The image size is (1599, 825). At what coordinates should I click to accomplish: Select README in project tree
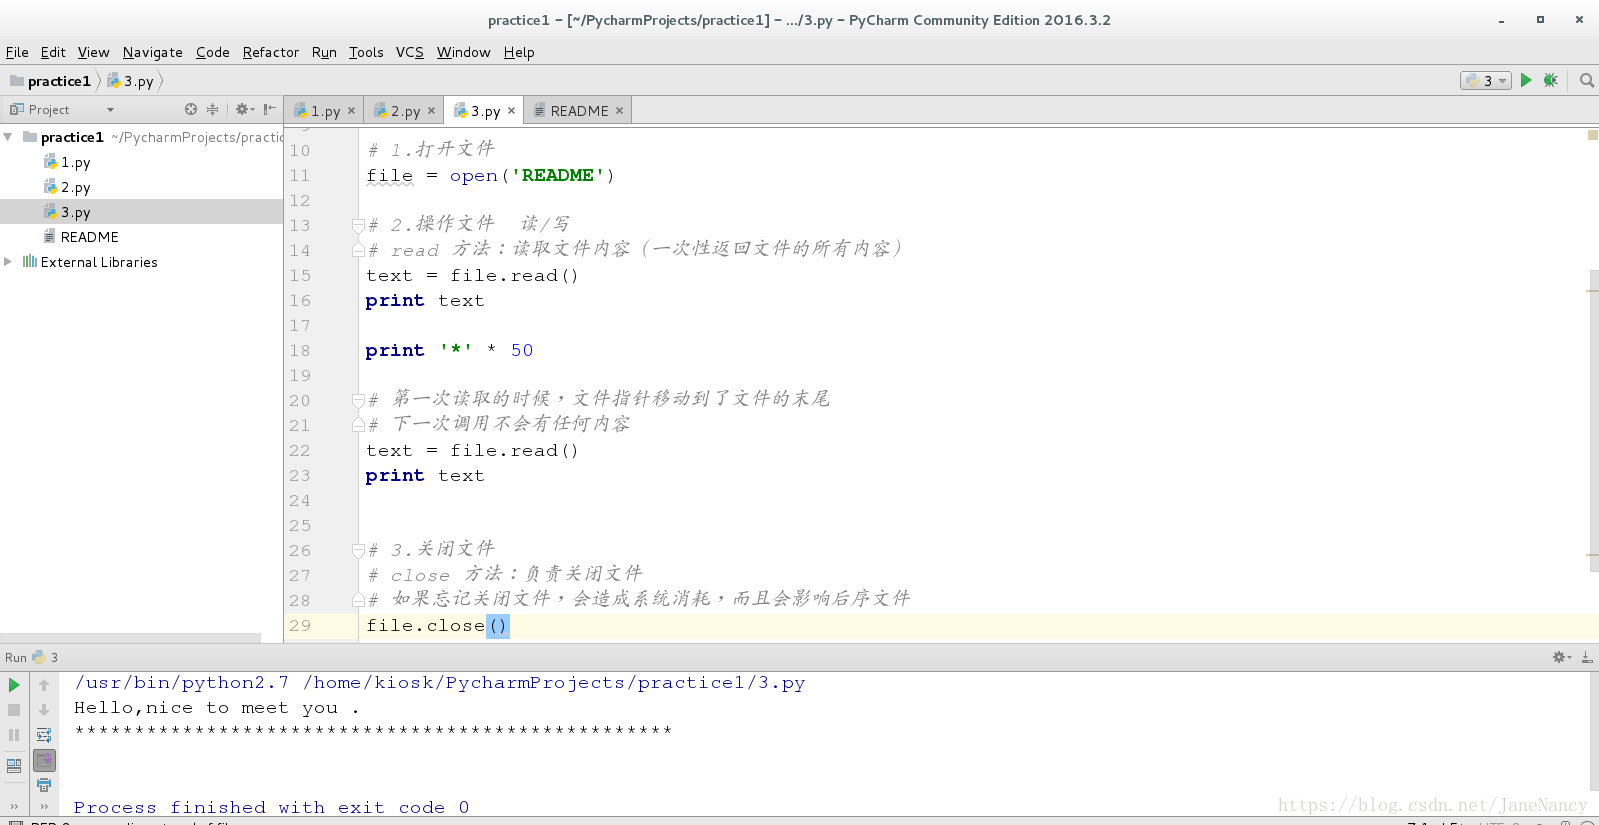pyautogui.click(x=81, y=237)
